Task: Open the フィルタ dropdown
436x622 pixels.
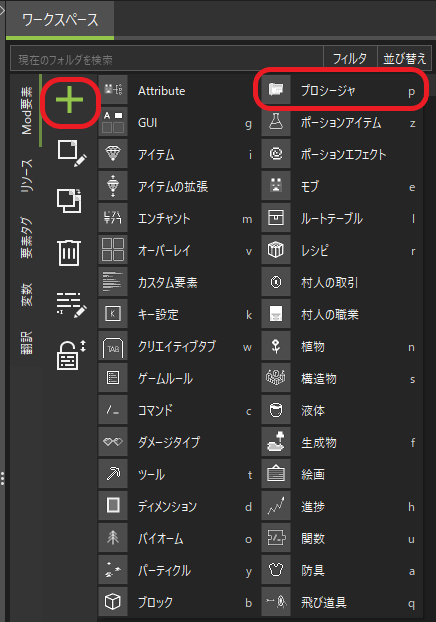Action: 350,59
